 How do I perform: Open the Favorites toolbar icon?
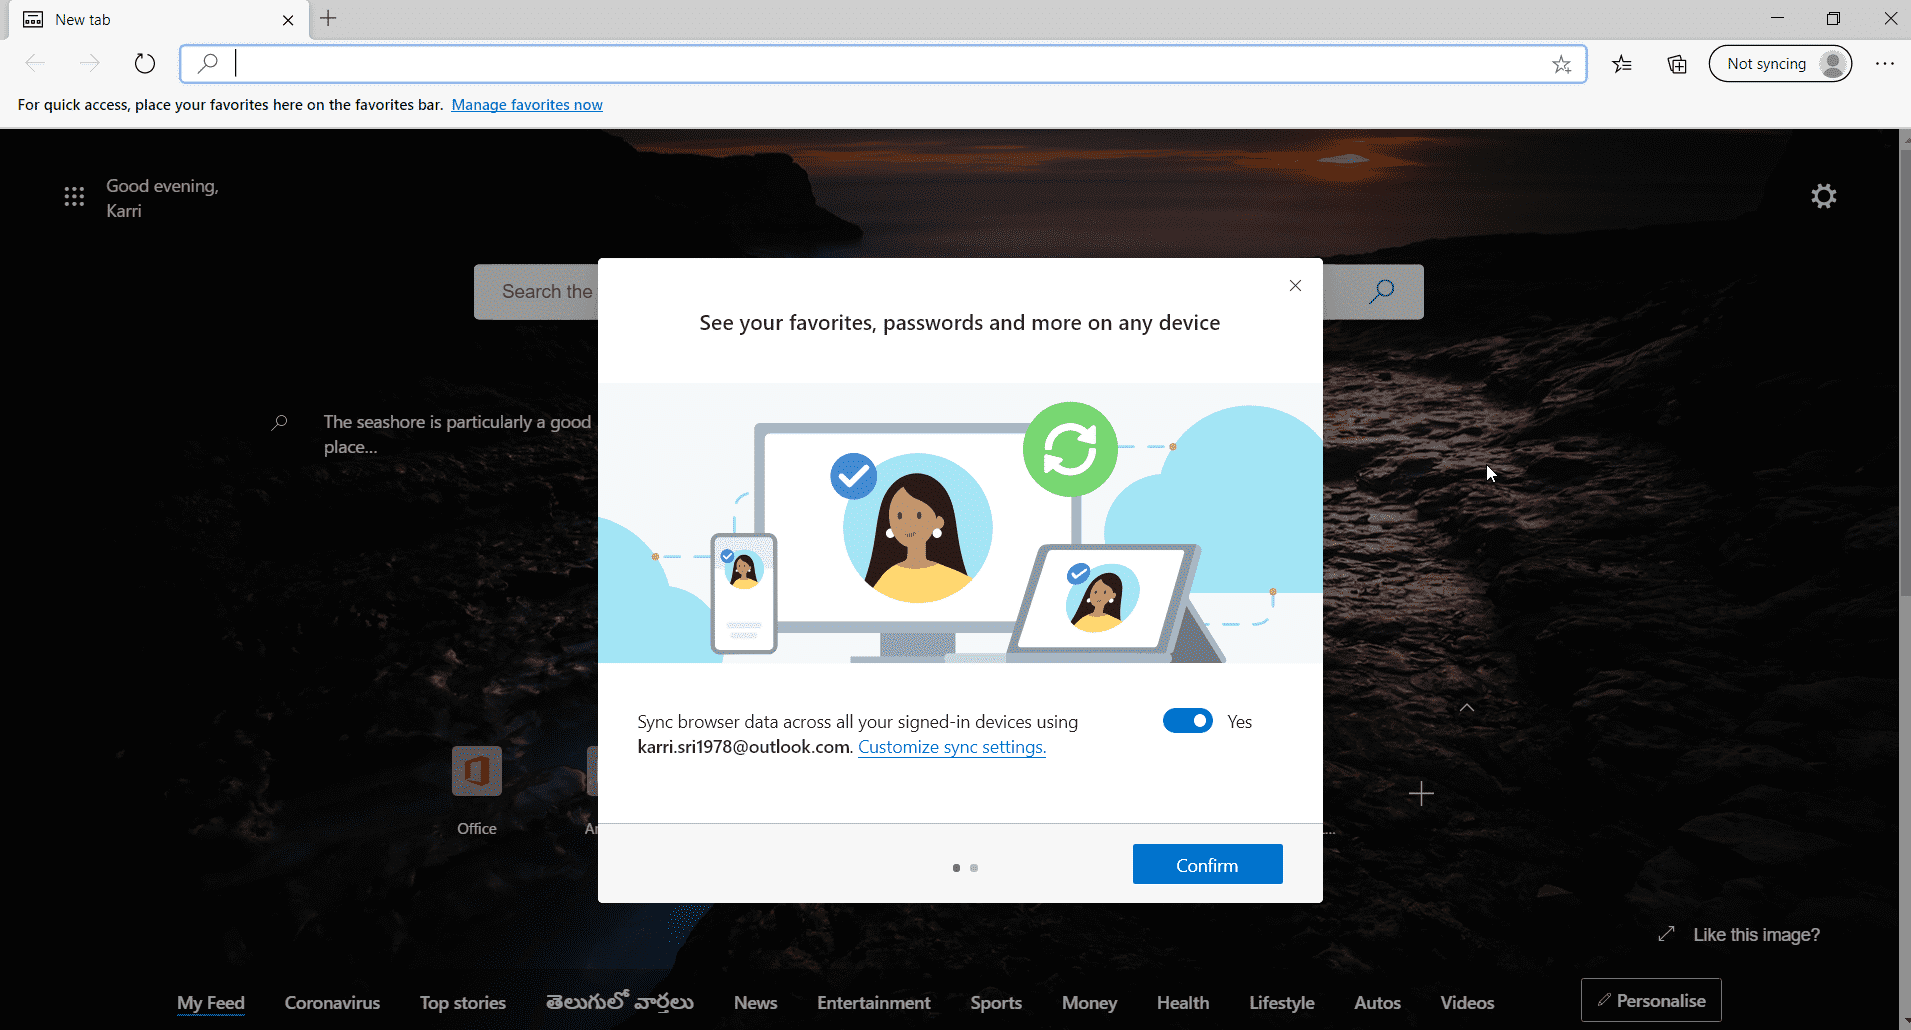tap(1623, 63)
